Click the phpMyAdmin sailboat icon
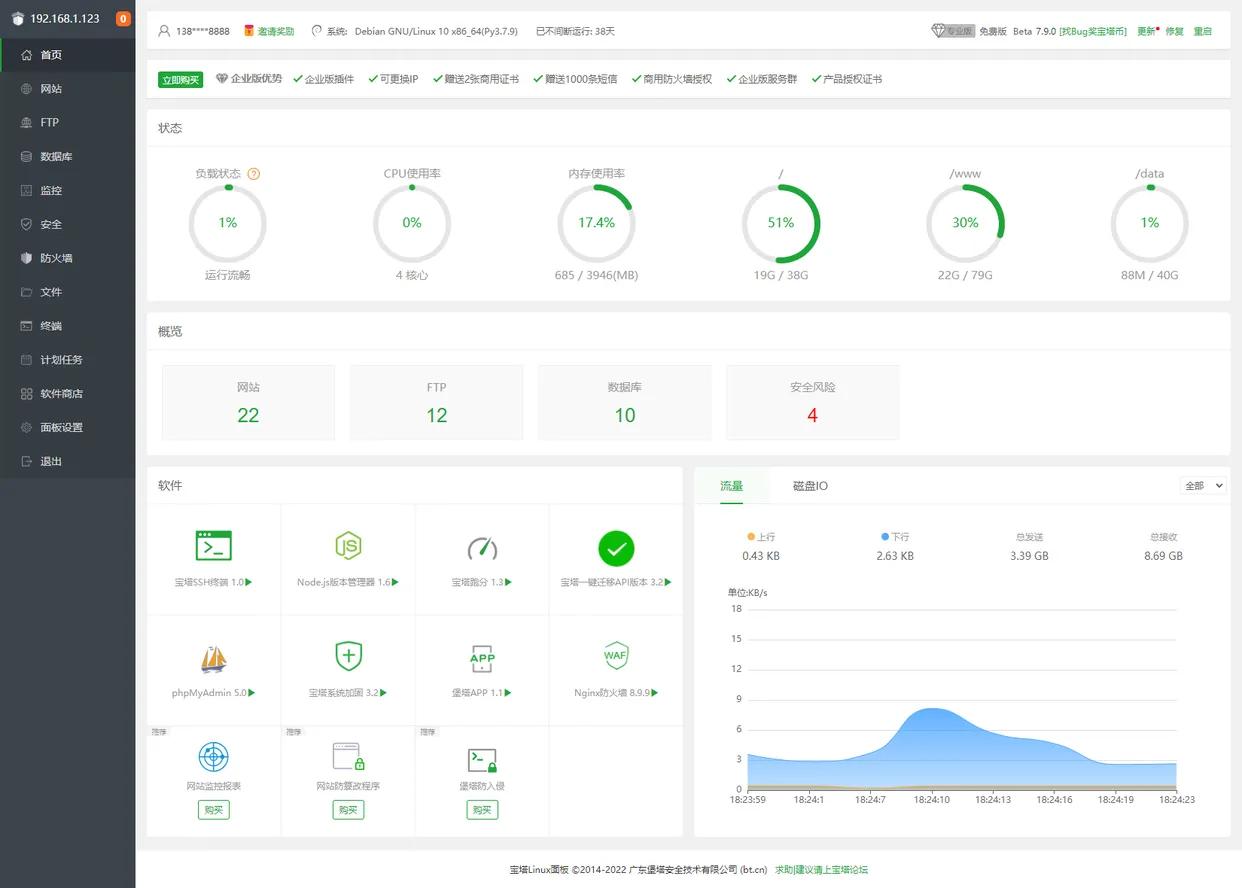This screenshot has height=888, width=1242. point(213,658)
